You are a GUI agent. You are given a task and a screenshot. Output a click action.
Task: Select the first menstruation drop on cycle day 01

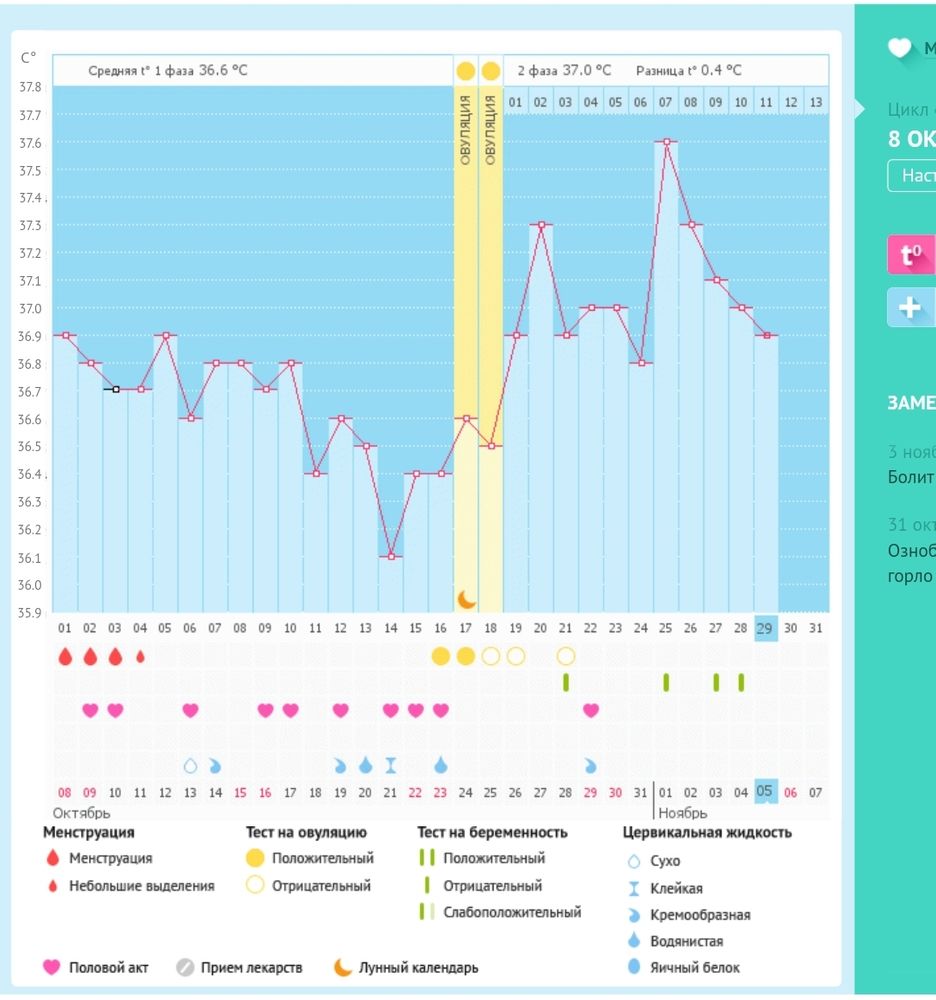pyautogui.click(x=65, y=657)
